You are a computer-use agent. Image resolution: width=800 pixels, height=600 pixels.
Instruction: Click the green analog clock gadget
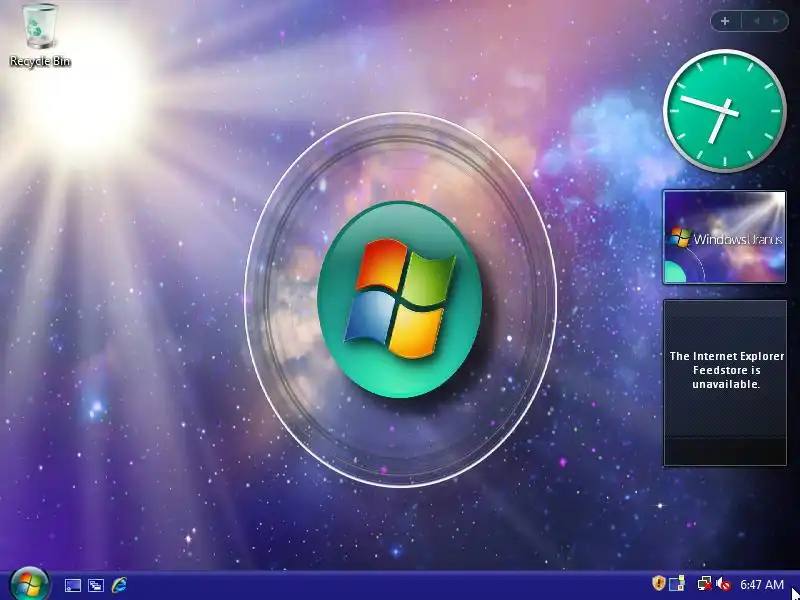[724, 111]
